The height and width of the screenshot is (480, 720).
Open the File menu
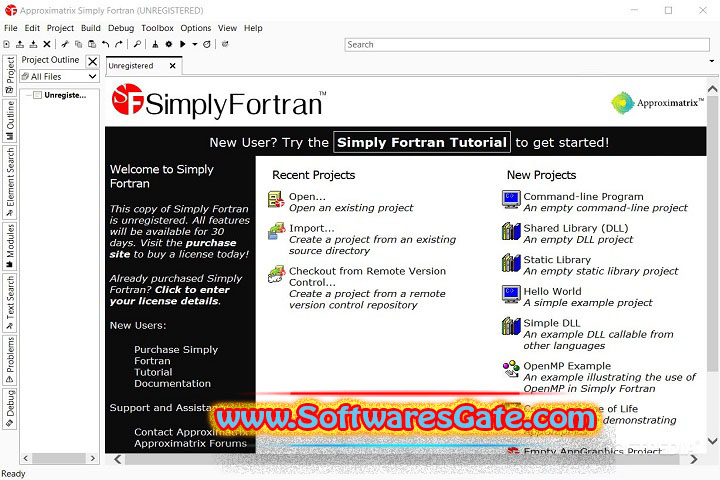point(11,28)
